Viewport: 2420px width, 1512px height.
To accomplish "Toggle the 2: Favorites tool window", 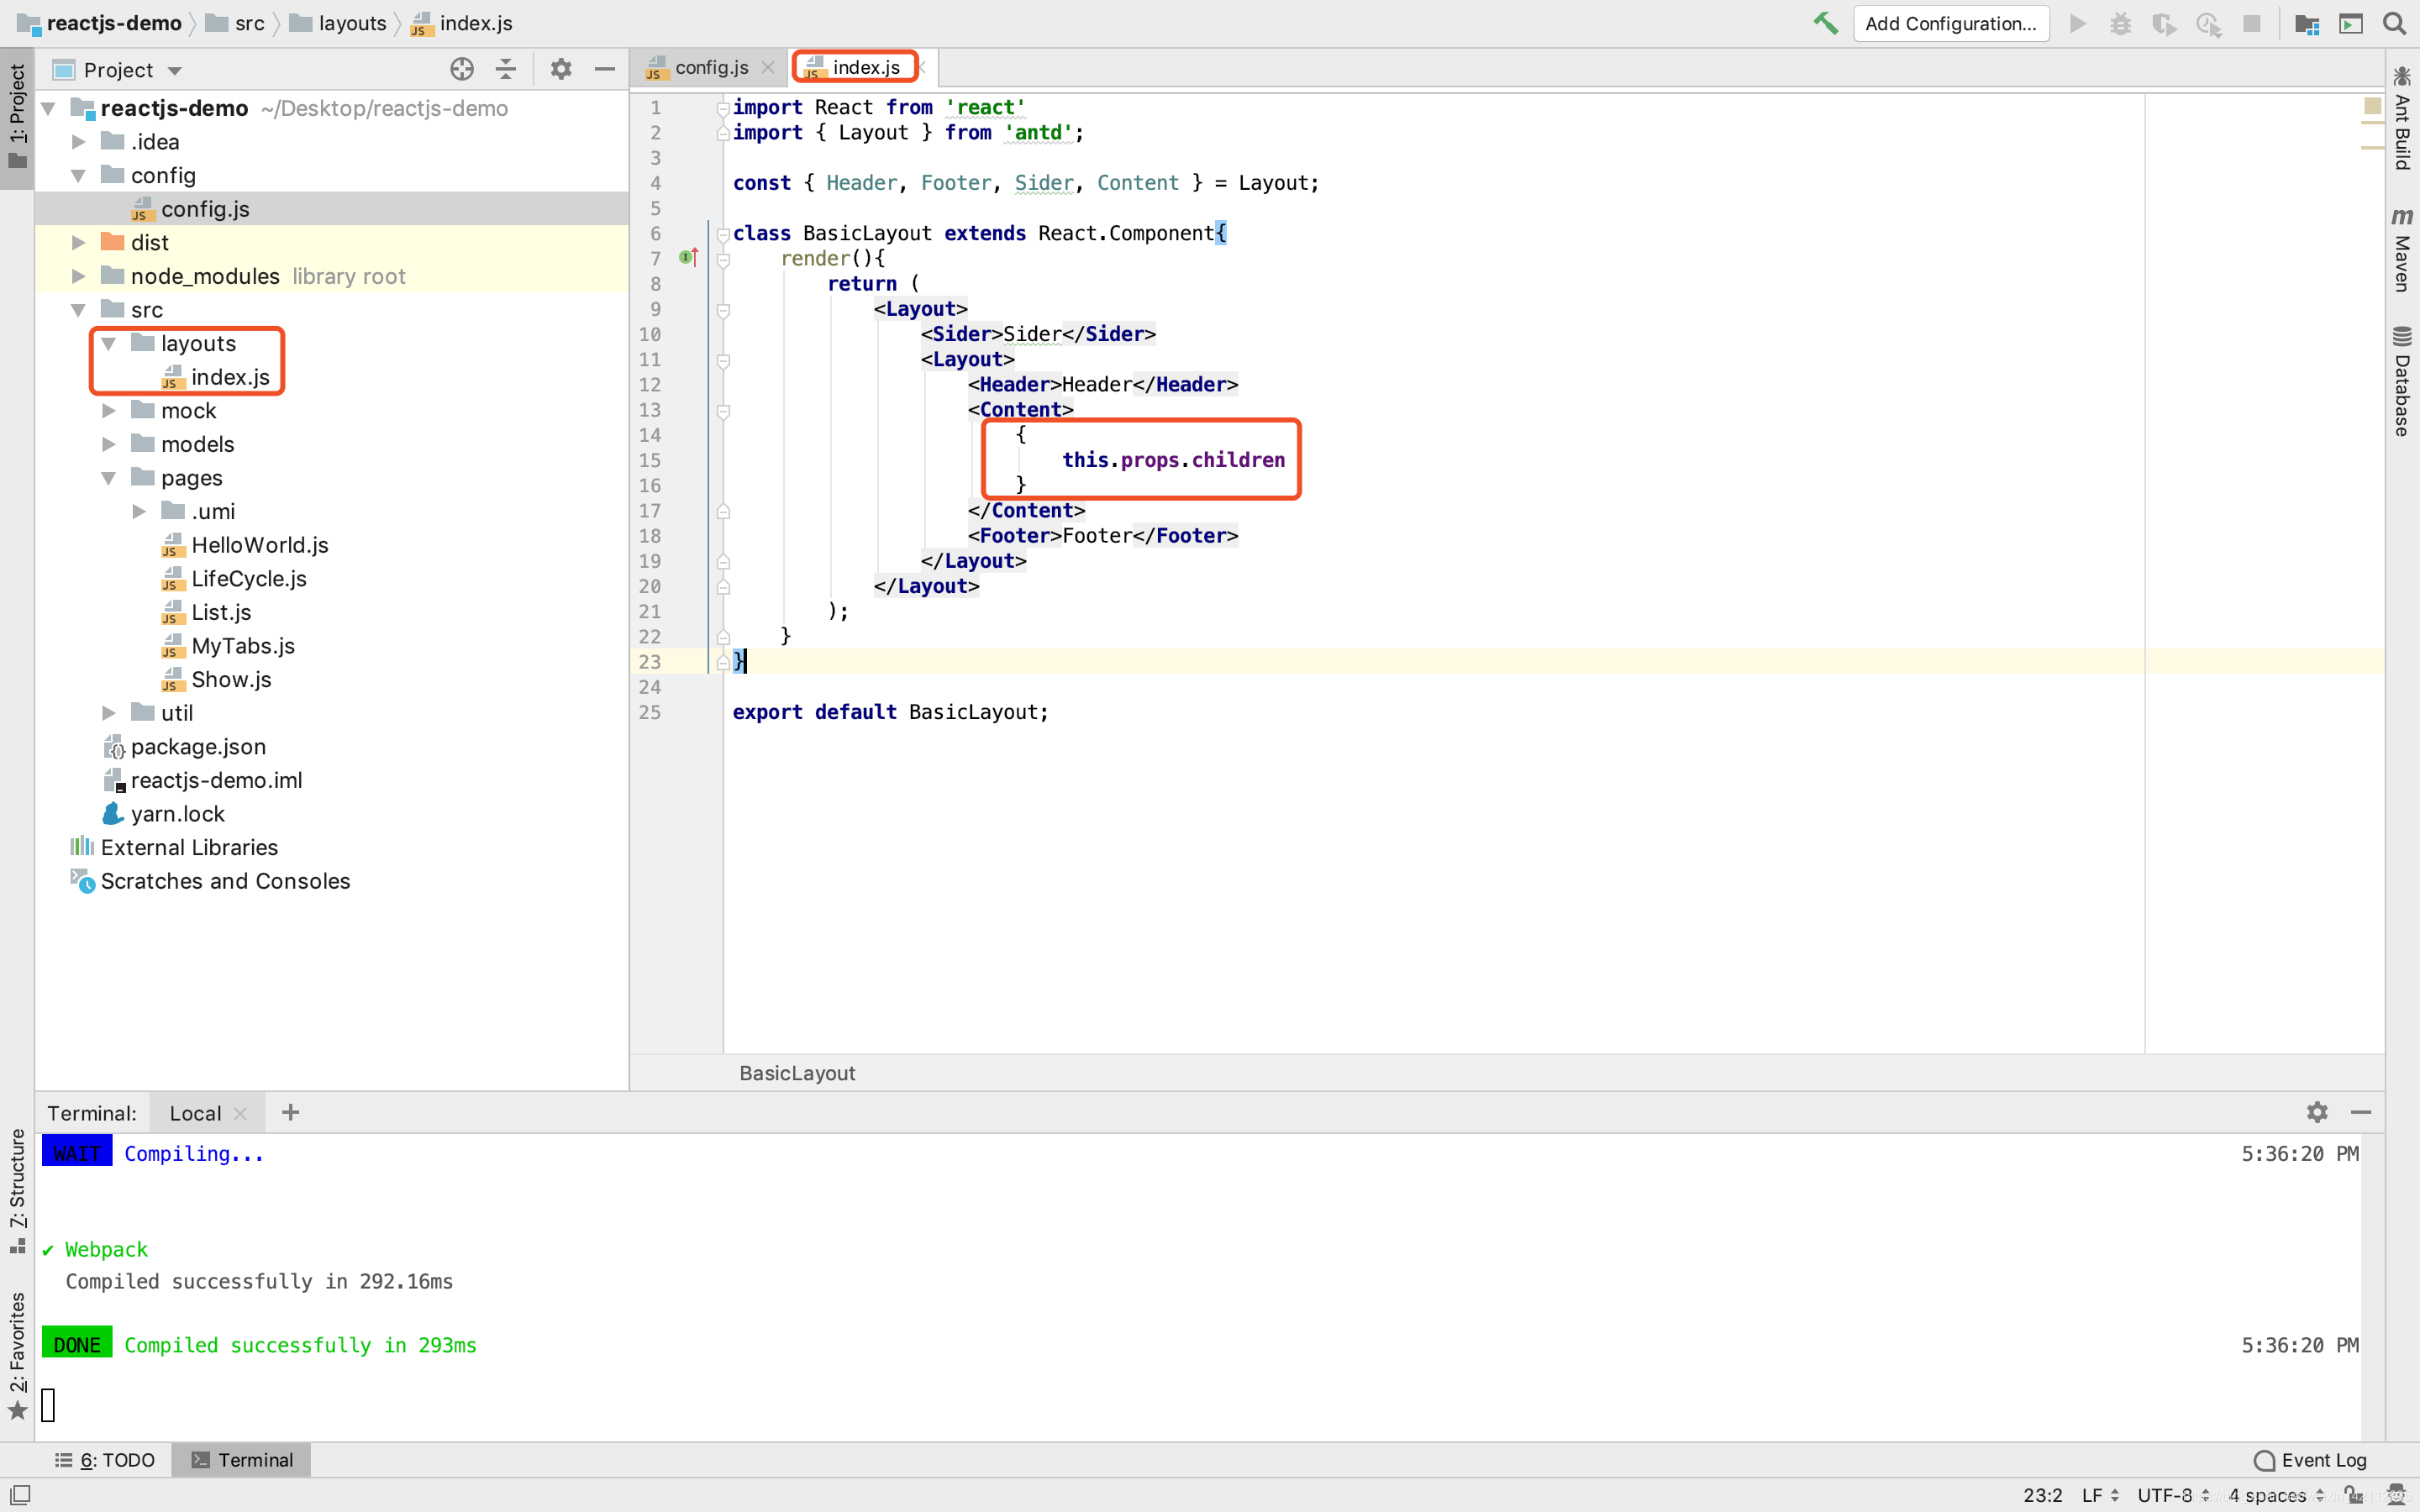I will tap(17, 1355).
